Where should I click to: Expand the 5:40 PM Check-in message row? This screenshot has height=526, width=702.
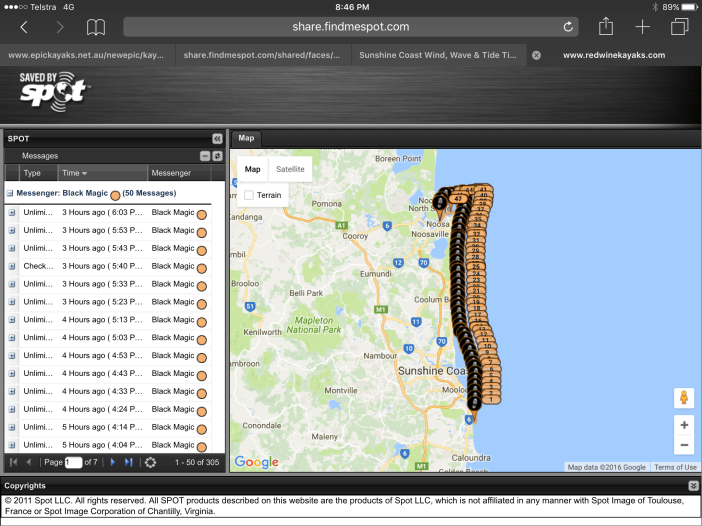[12, 266]
